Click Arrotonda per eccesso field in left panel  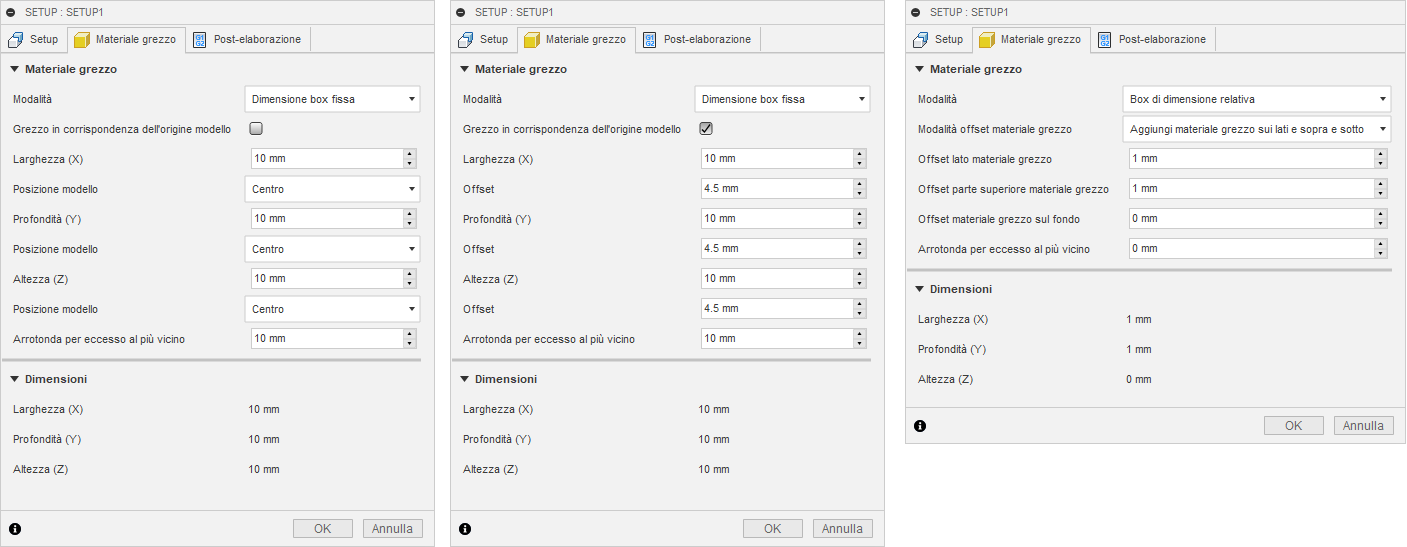pos(326,339)
